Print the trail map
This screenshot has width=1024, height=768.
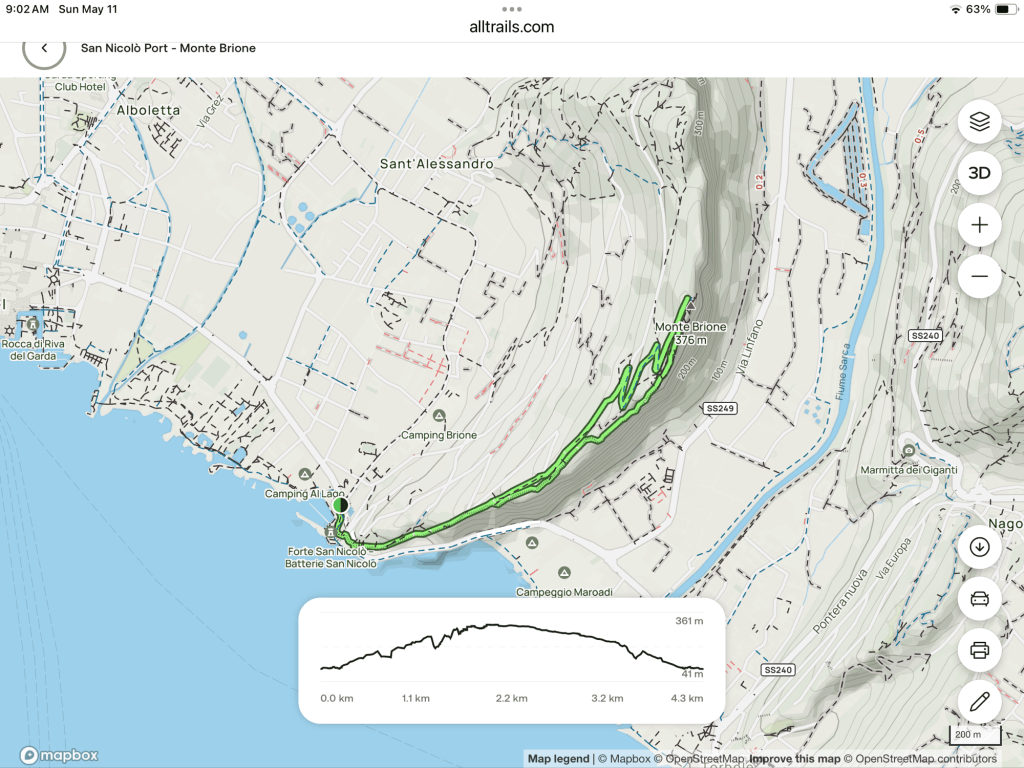tap(979, 650)
